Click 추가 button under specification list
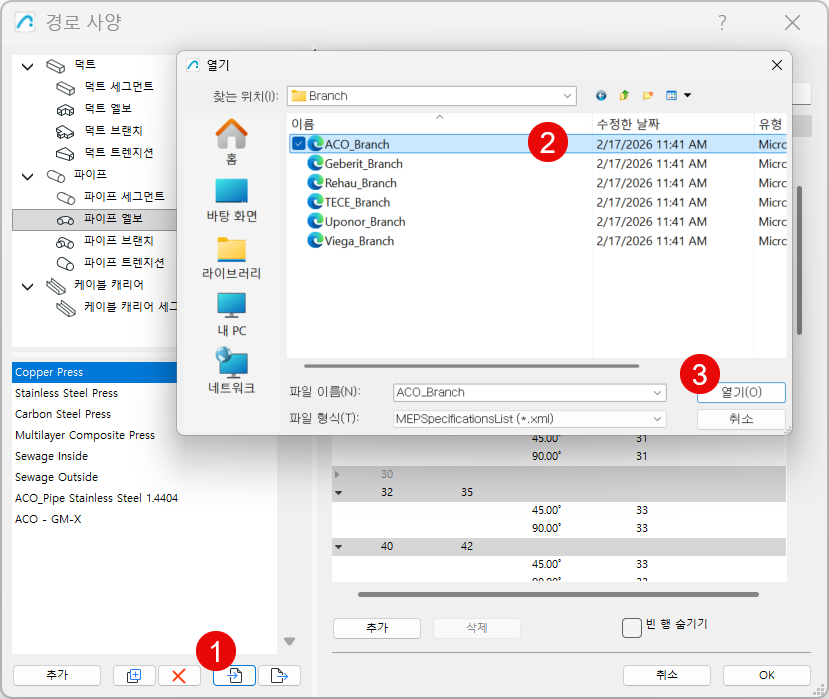Image resolution: width=829 pixels, height=699 pixels. pyautogui.click(x=57, y=675)
